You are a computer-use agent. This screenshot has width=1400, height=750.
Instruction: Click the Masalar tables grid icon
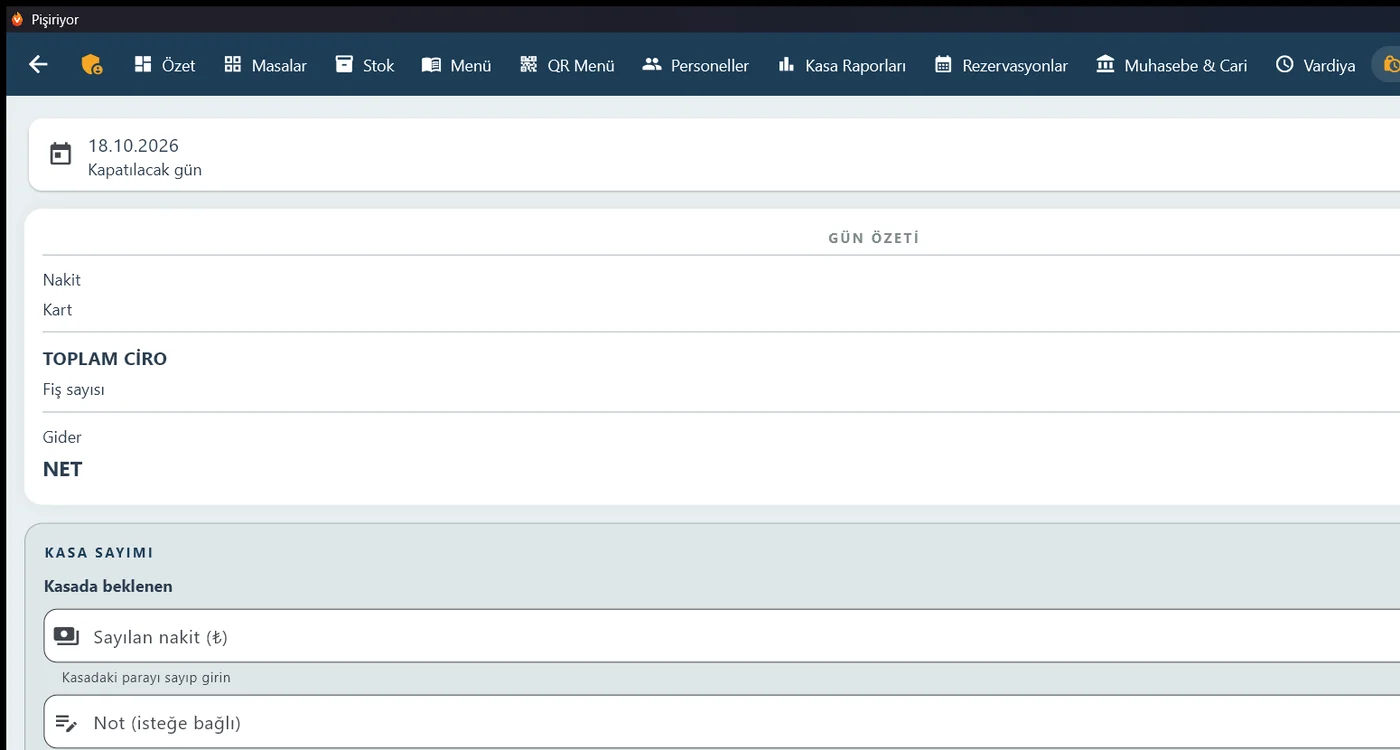click(232, 65)
